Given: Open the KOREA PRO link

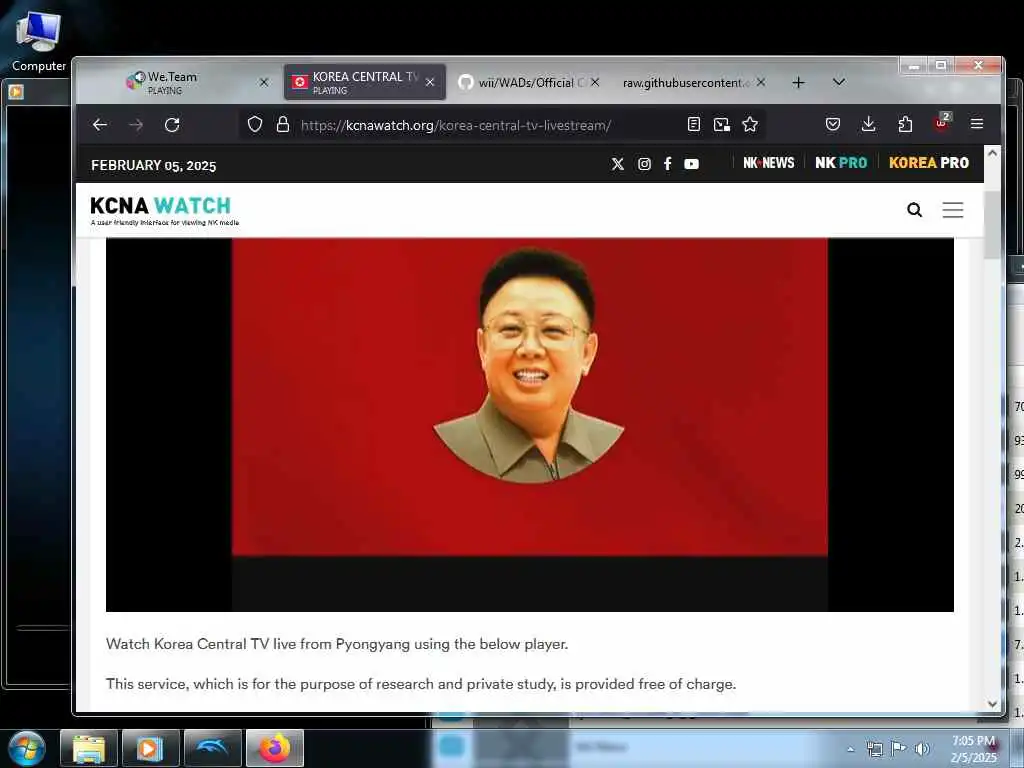Looking at the screenshot, I should coord(929,163).
